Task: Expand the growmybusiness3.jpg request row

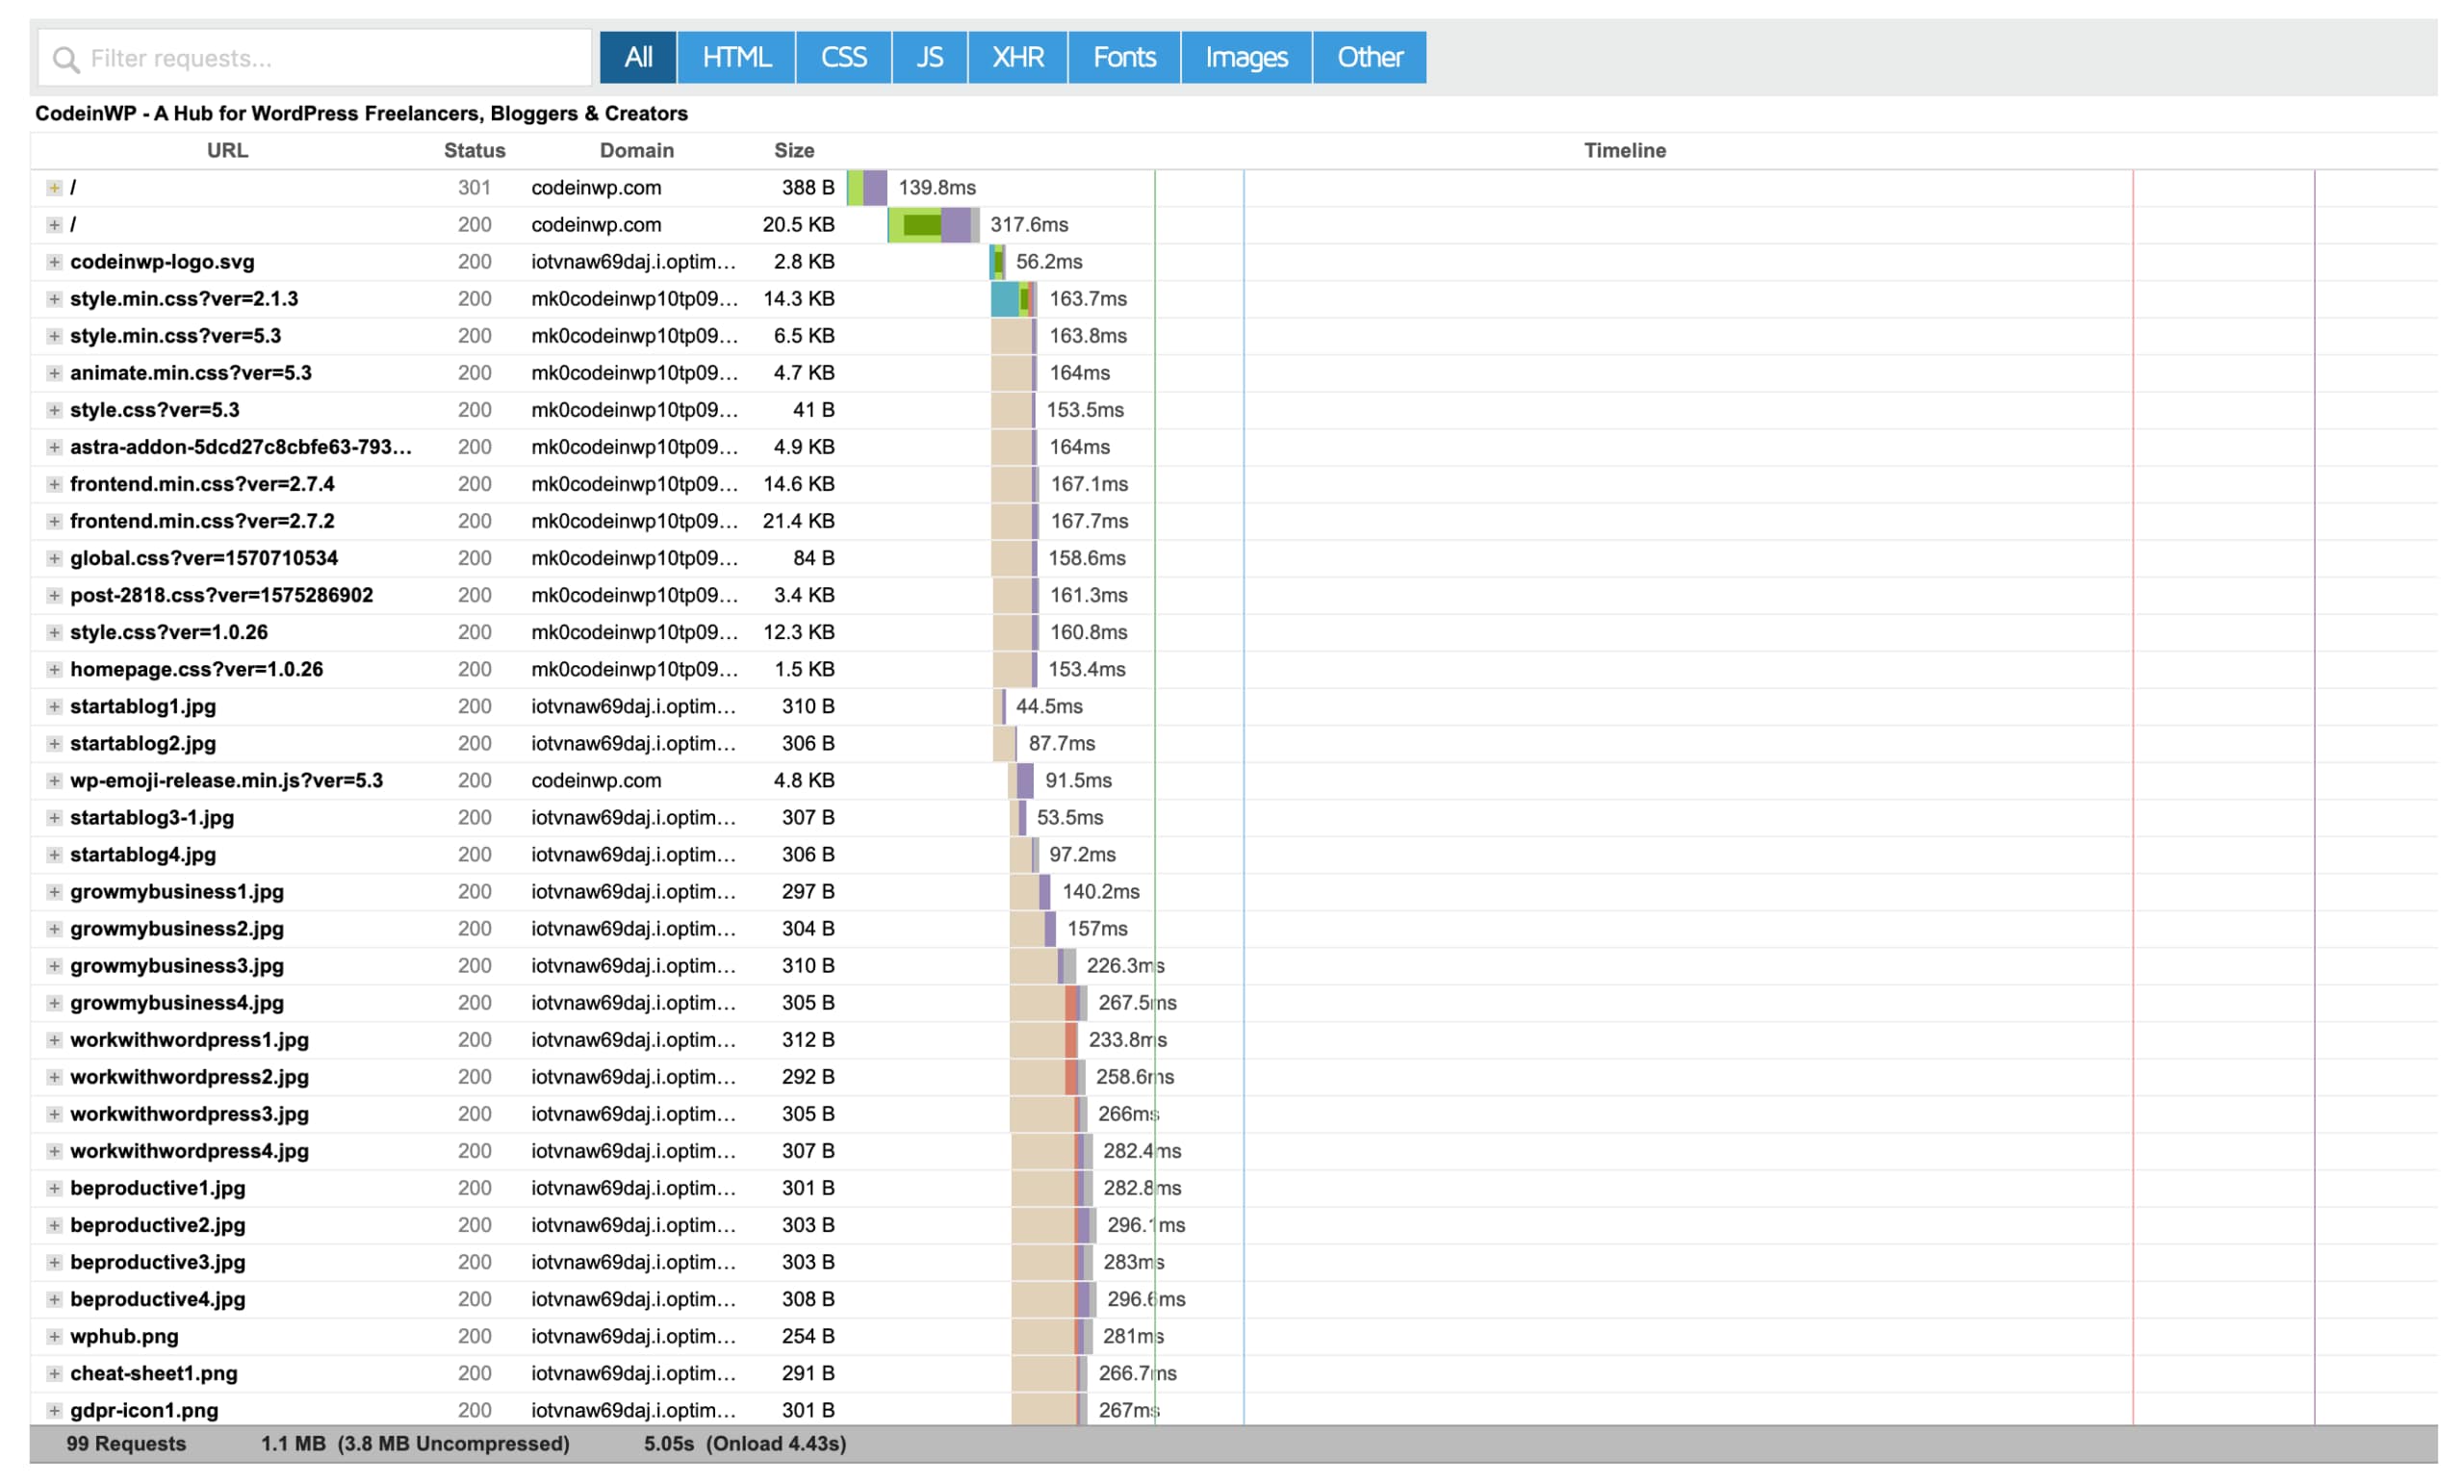Action: coord(54,966)
